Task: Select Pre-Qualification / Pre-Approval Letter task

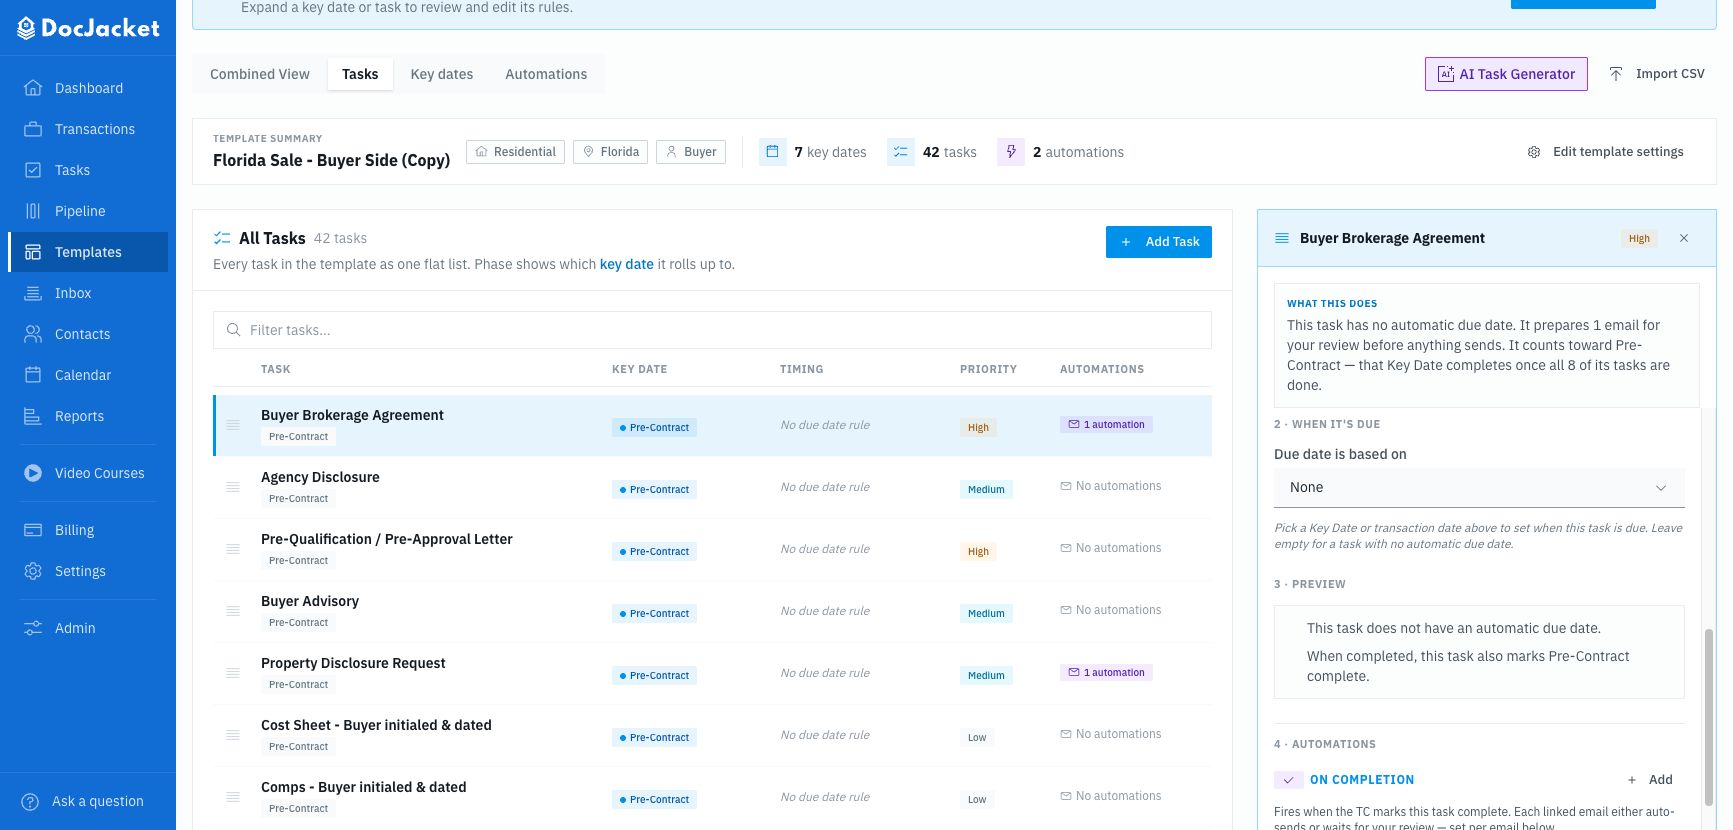Action: click(x=712, y=549)
